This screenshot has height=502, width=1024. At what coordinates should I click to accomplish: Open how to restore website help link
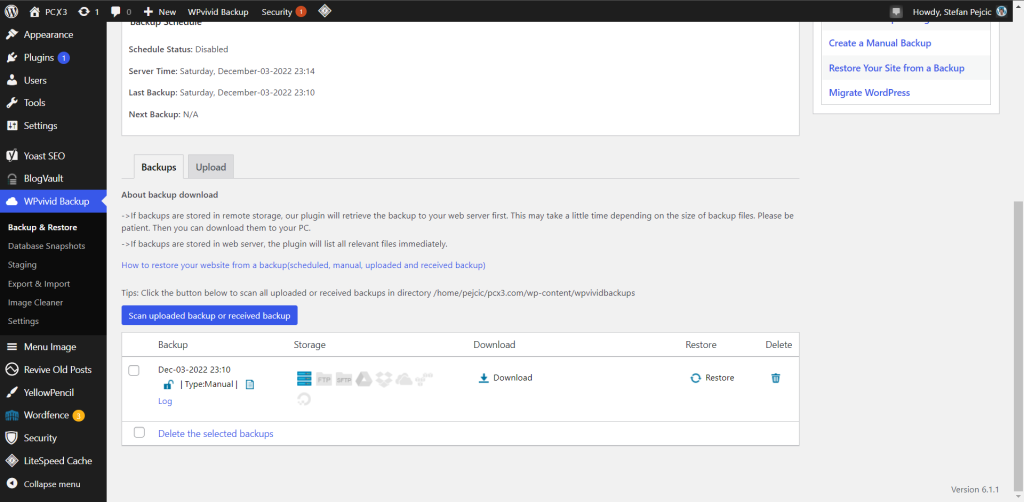click(304, 265)
